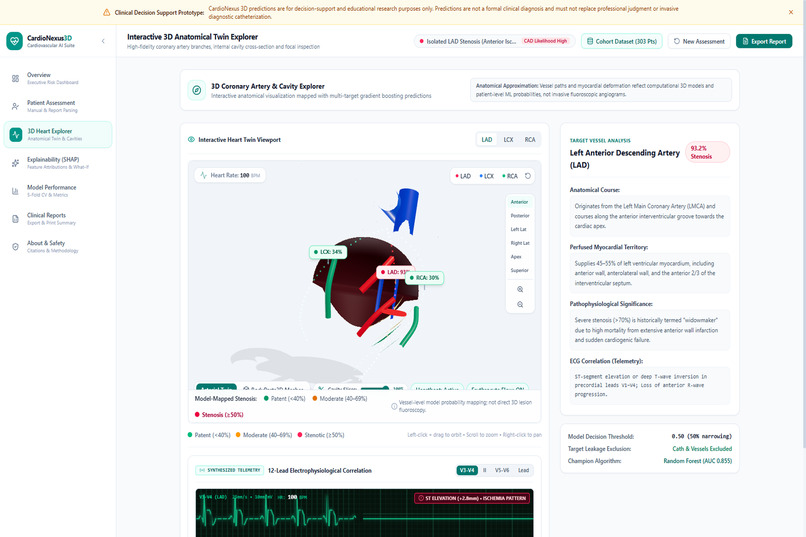Open Explainability (SHAP) via its sparkle icon
The width and height of the screenshot is (806, 537).
15,163
